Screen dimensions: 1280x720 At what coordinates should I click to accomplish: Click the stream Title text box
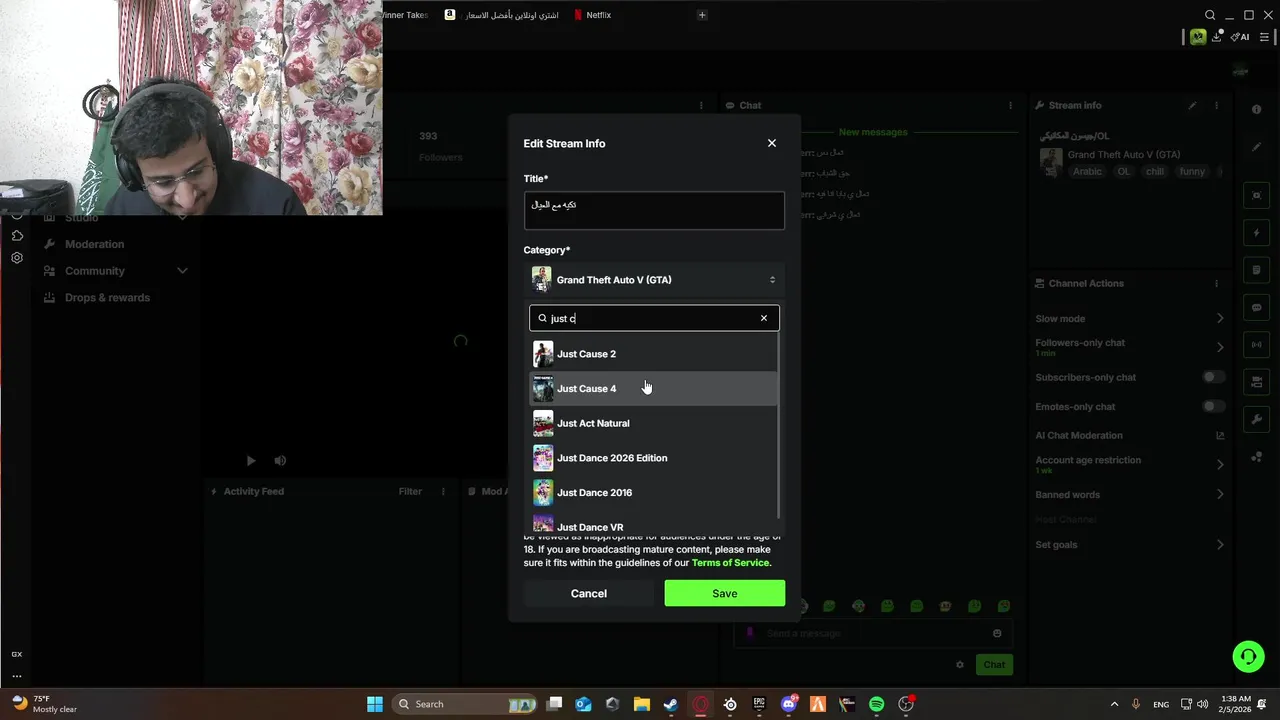pyautogui.click(x=654, y=211)
